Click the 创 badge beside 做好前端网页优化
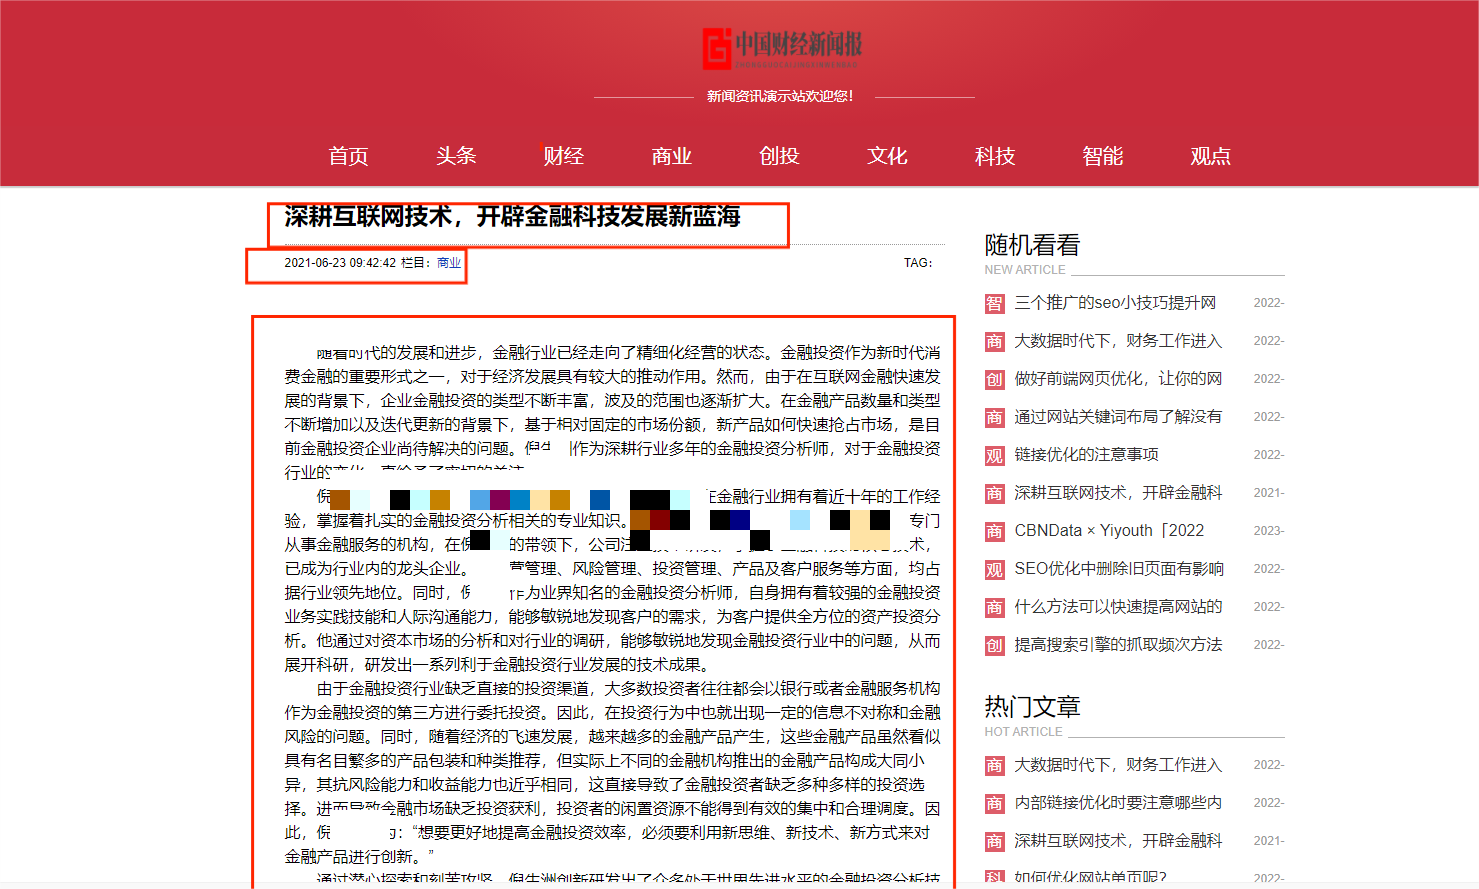The image size is (1479, 889). point(994,379)
